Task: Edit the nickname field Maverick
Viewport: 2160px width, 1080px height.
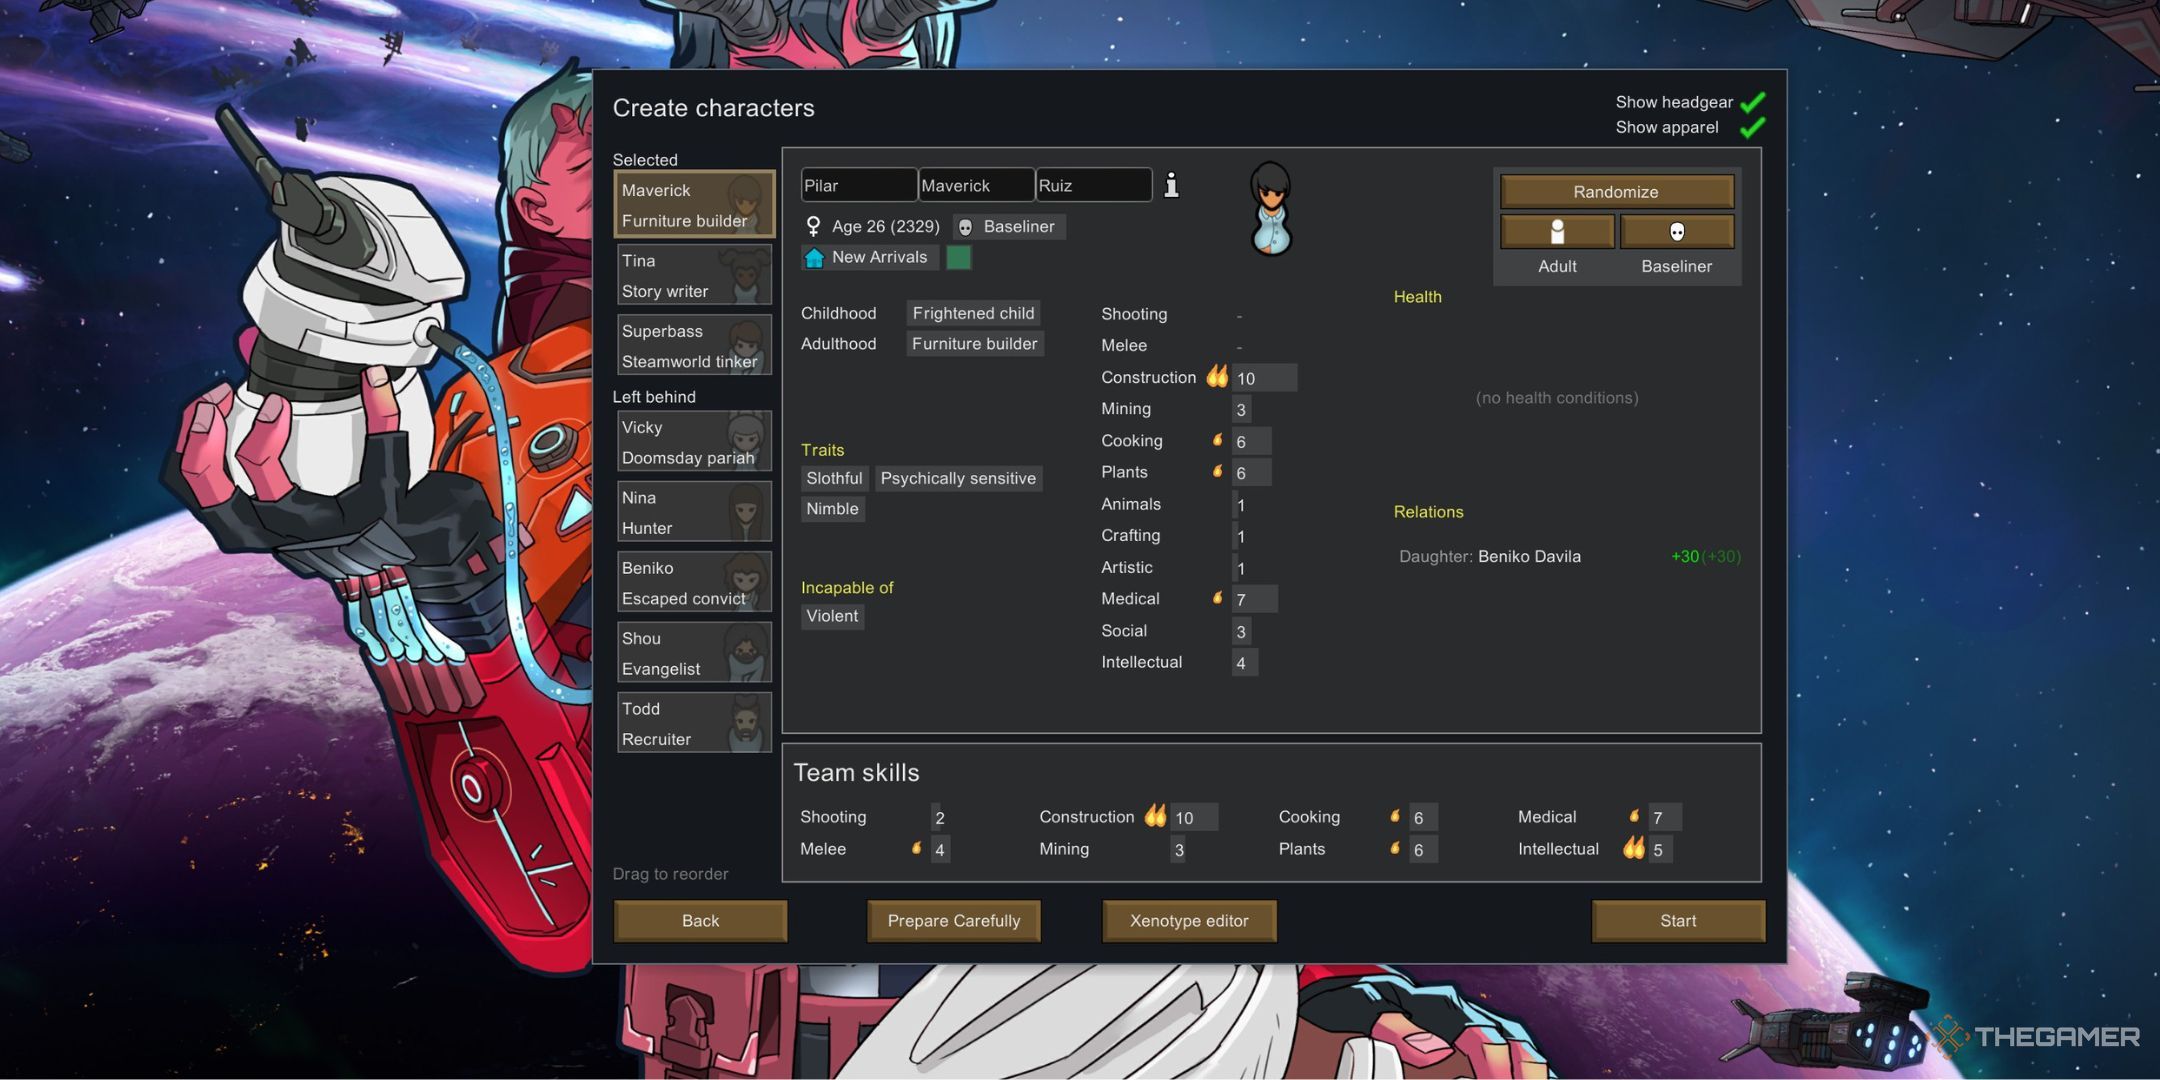Action: tap(976, 185)
